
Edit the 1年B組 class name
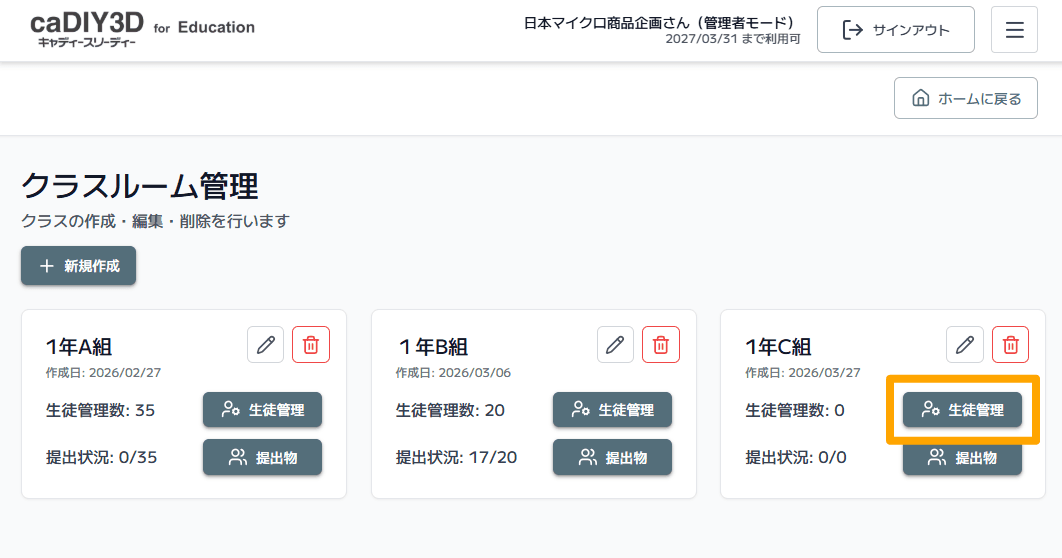point(615,345)
